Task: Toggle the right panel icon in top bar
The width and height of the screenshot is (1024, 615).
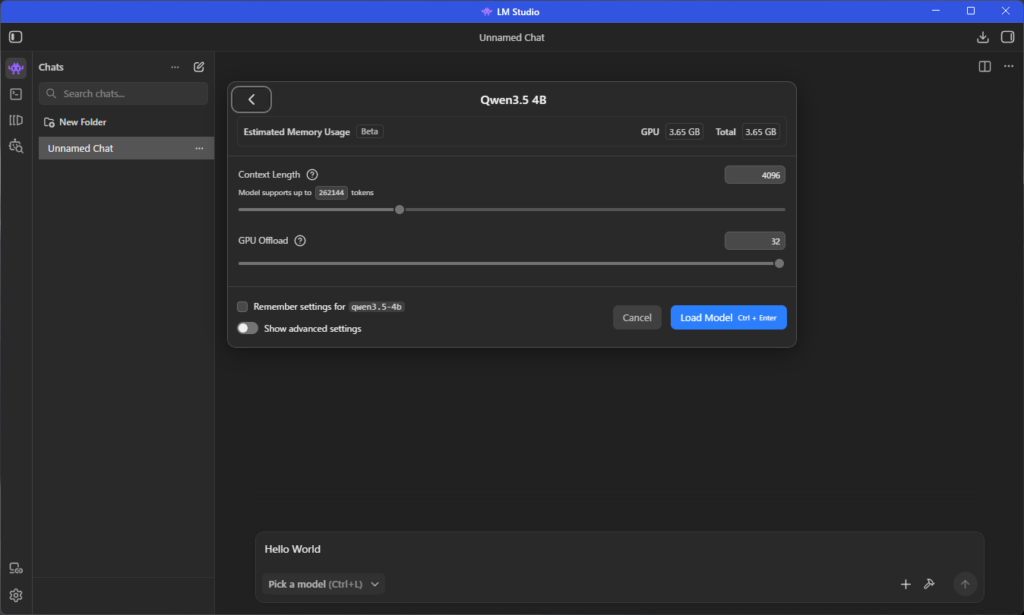Action: coord(1007,37)
